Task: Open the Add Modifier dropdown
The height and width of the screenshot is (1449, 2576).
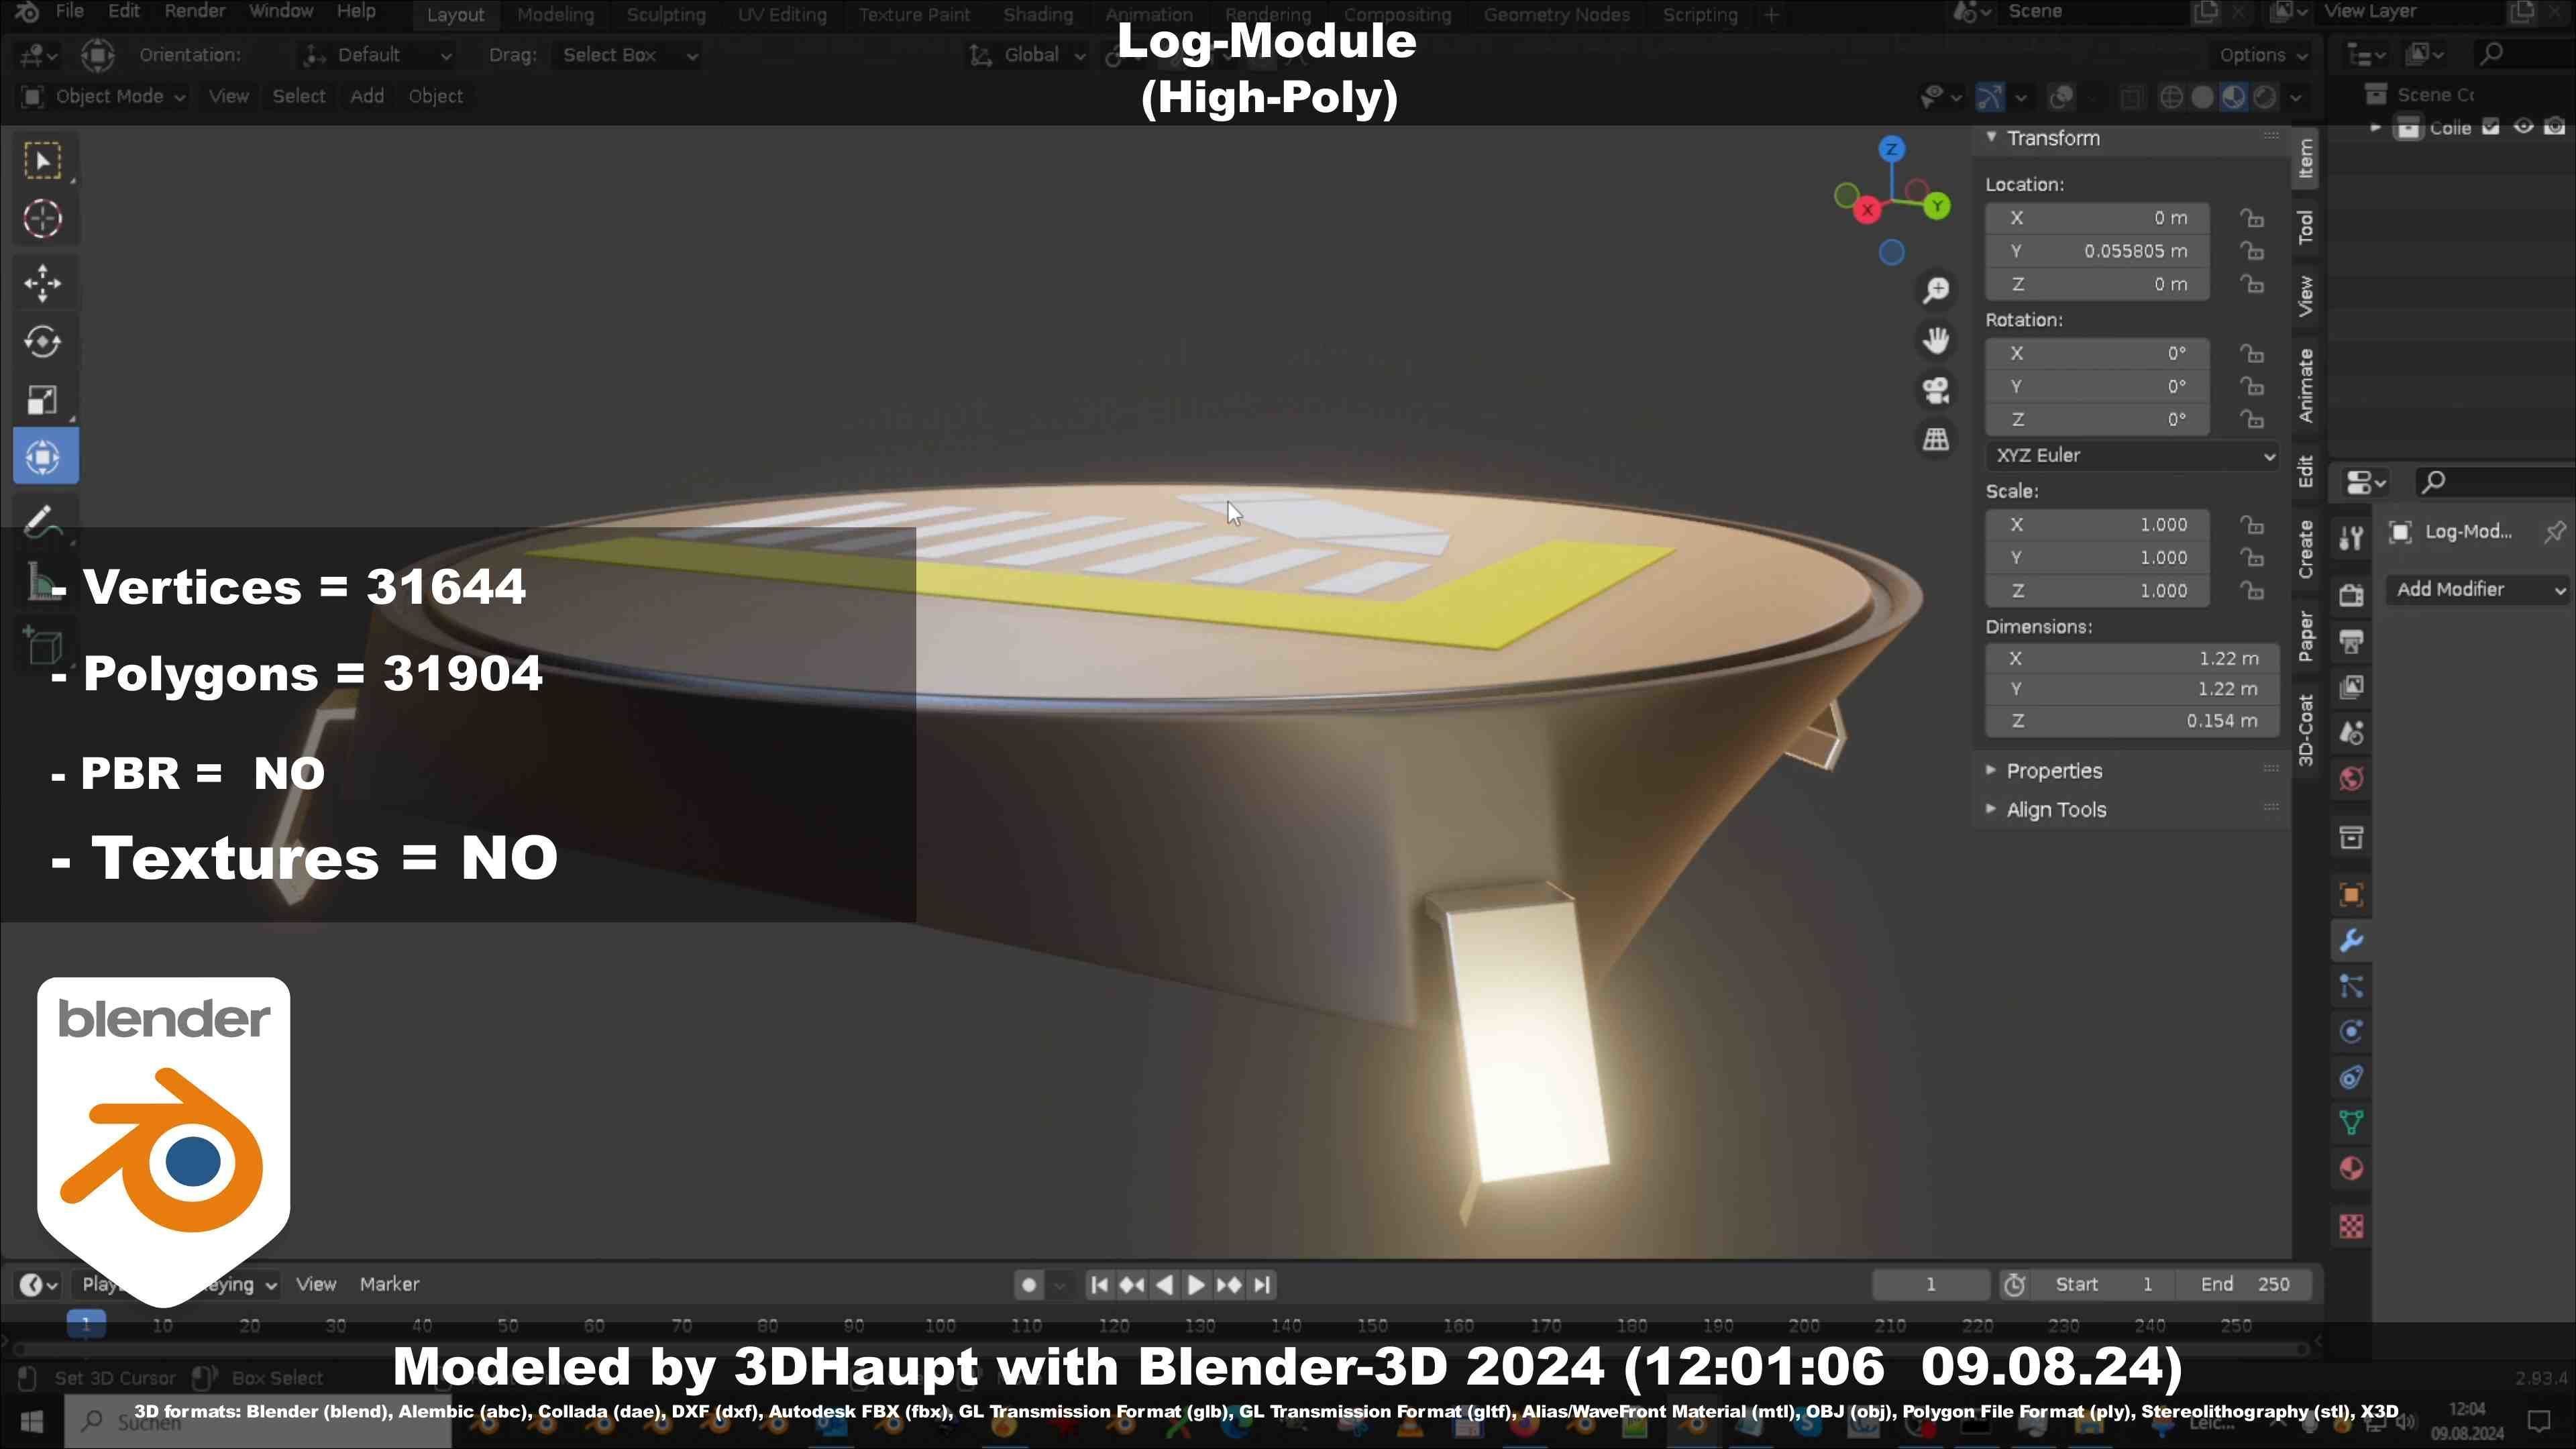Action: pyautogui.click(x=2480, y=590)
